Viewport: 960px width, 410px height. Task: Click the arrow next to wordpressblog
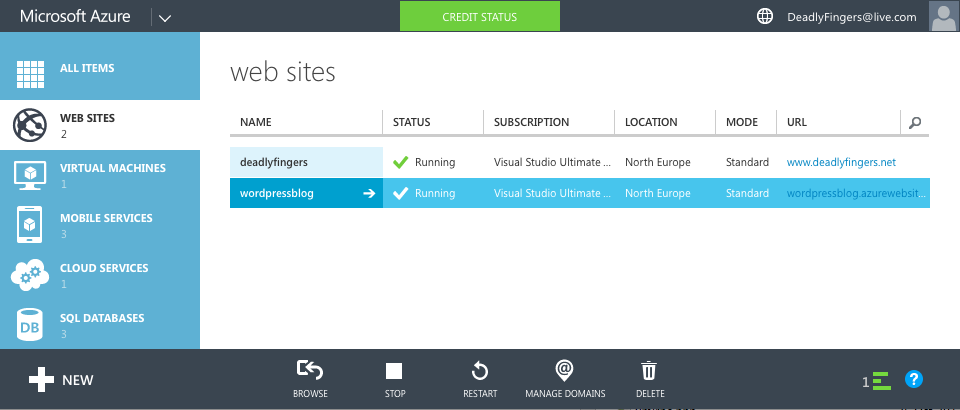click(369, 193)
